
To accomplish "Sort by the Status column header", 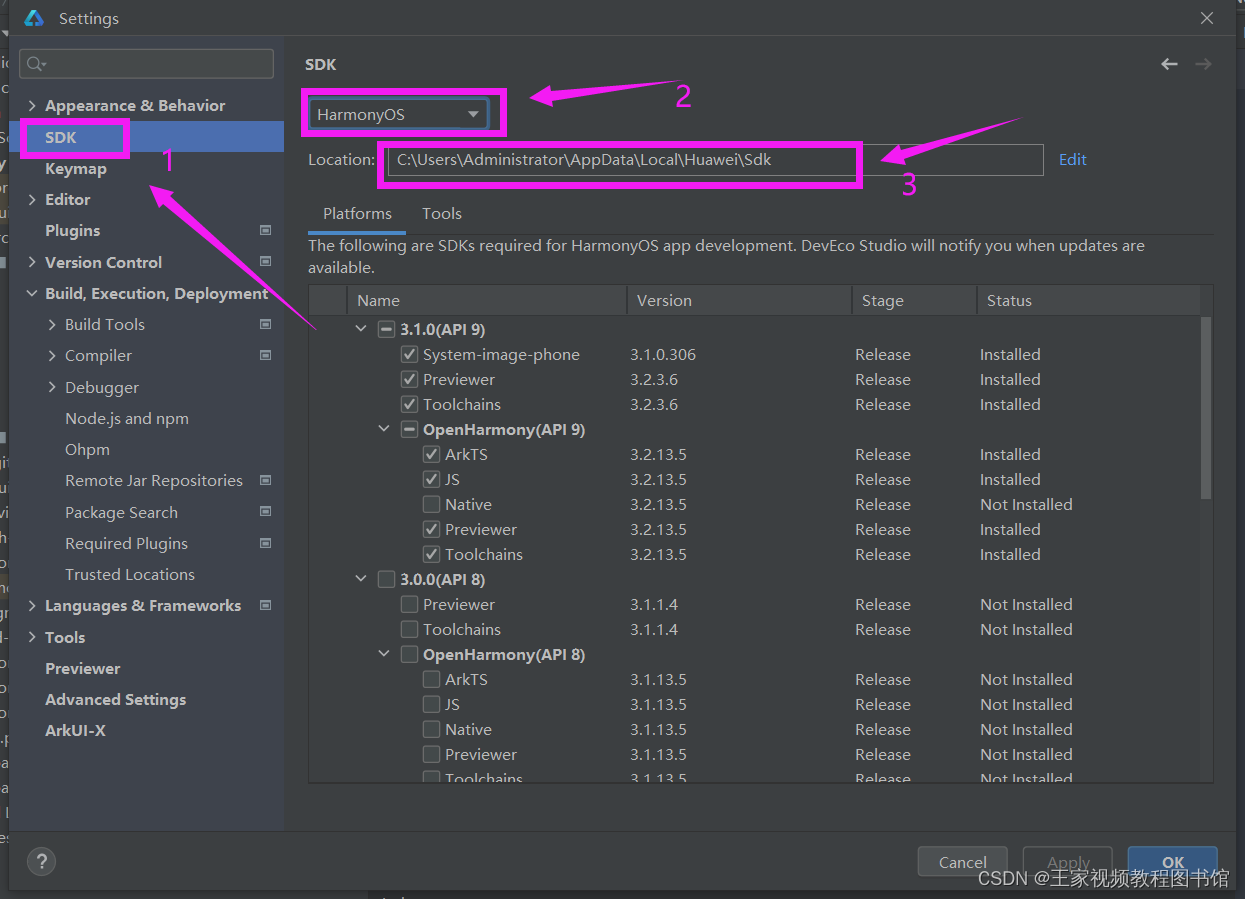I will [x=1088, y=300].
